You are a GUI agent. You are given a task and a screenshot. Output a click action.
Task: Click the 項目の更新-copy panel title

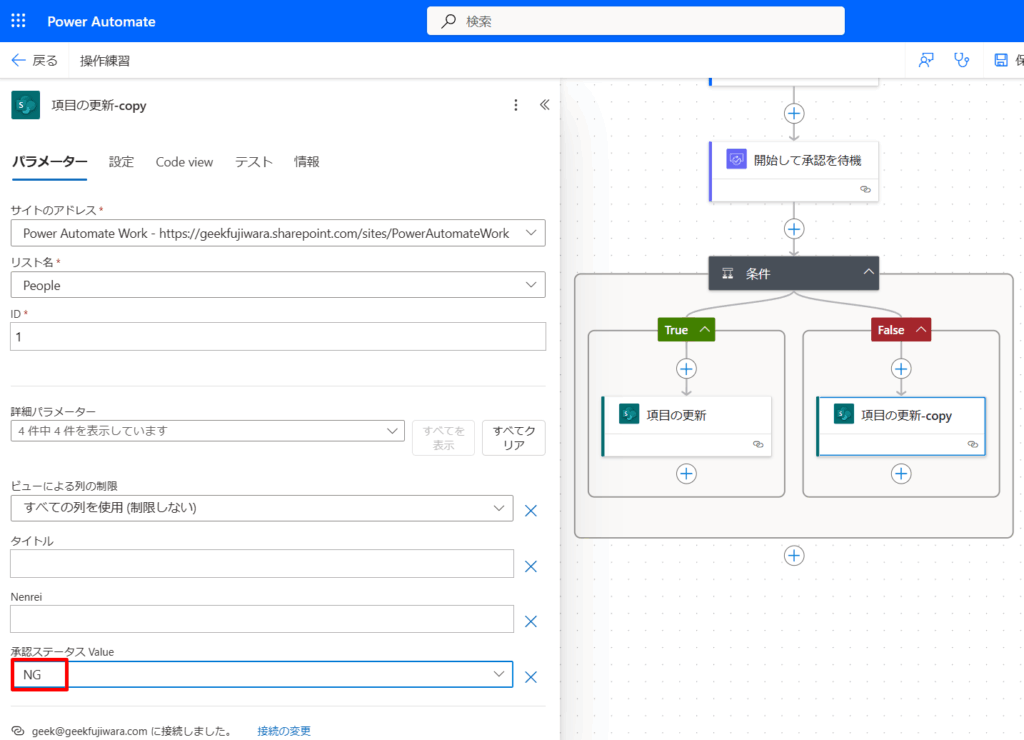(x=99, y=105)
